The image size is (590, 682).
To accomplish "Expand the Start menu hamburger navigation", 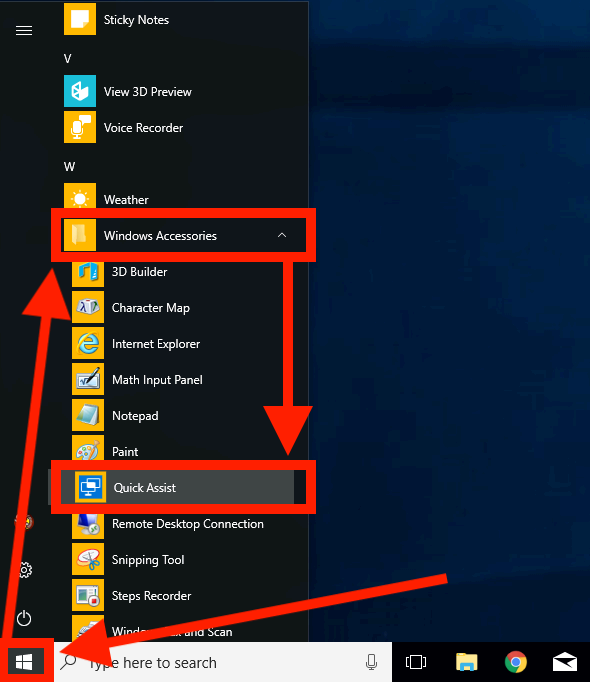I will [24, 30].
